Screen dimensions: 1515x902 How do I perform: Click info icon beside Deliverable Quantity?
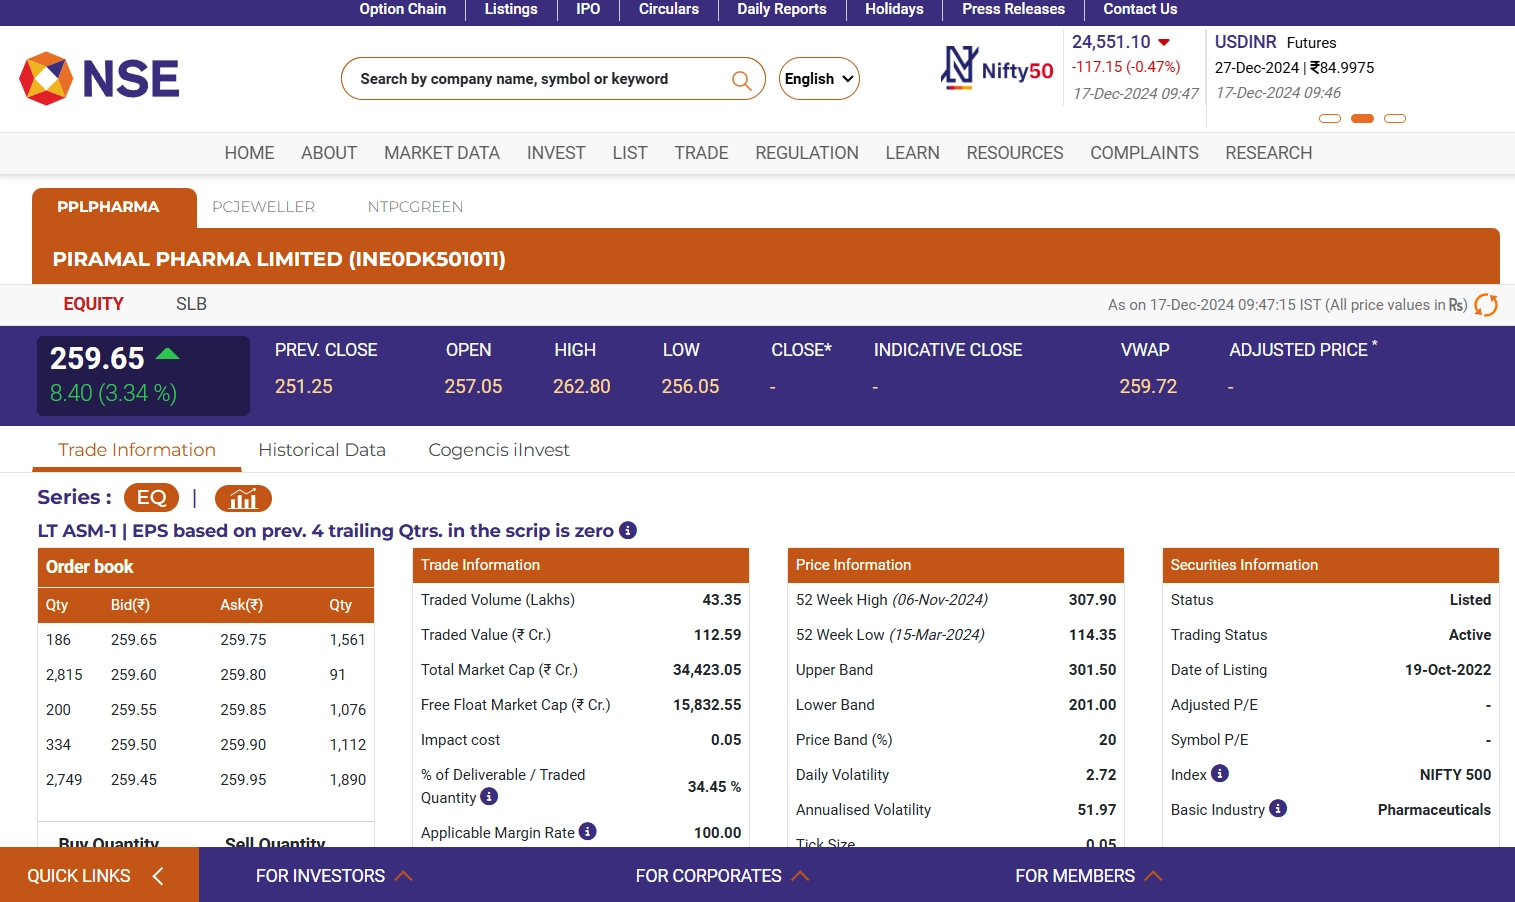(489, 797)
